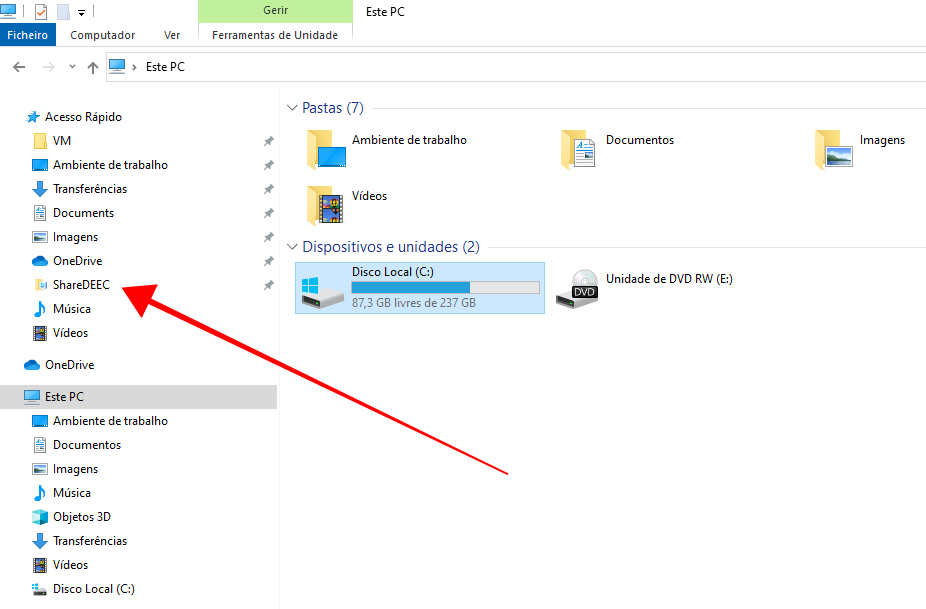Click the Disco Local (C:) storage usage bar
The width and height of the screenshot is (926, 609).
(445, 288)
